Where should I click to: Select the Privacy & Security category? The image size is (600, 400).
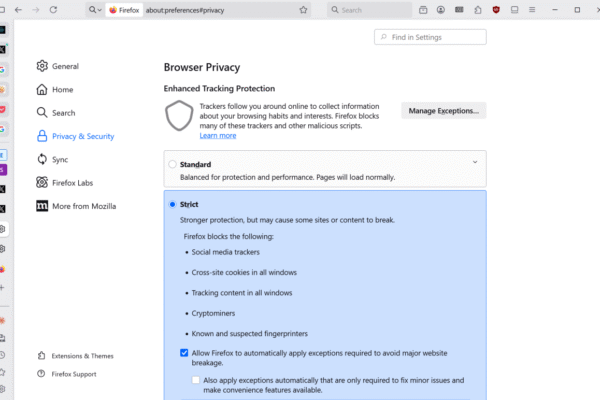[x=75, y=136]
